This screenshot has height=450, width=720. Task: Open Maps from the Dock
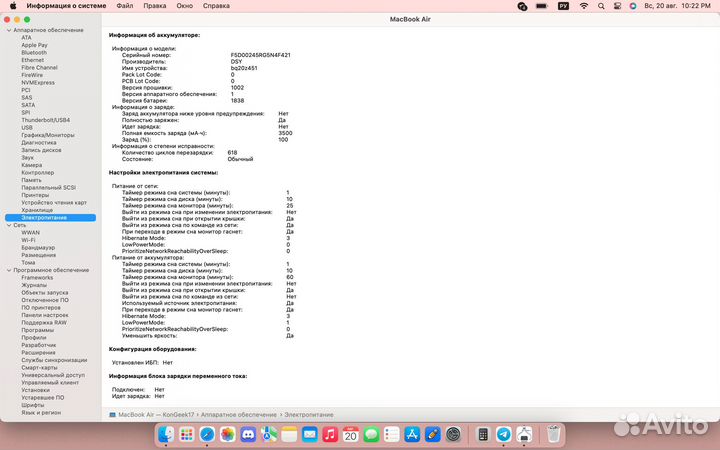click(269, 434)
